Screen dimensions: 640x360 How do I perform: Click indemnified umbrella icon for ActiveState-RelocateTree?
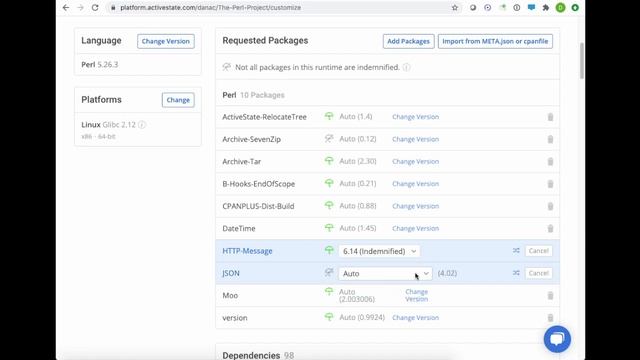pos(329,116)
